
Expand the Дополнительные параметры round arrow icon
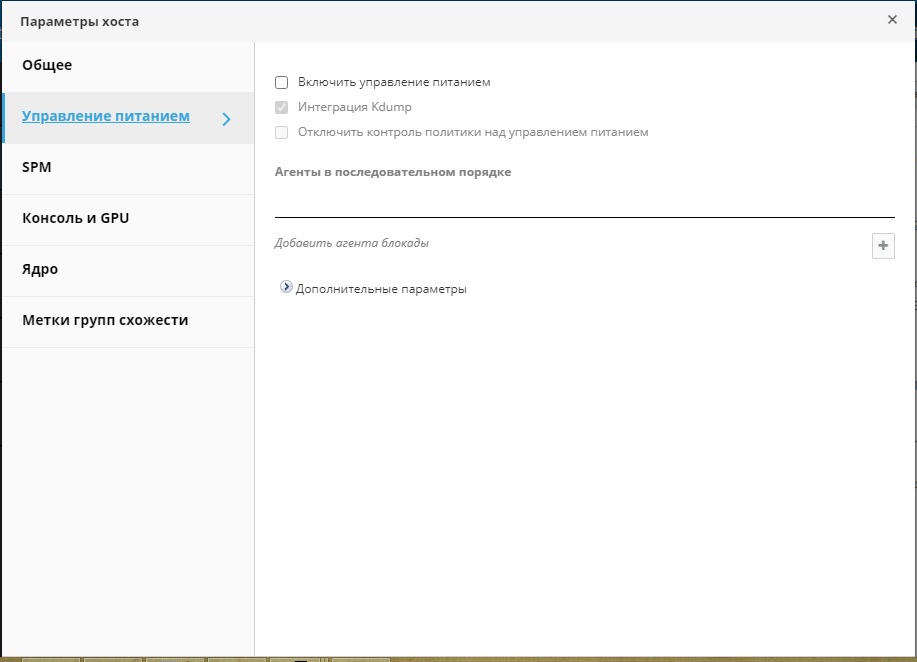coord(287,288)
